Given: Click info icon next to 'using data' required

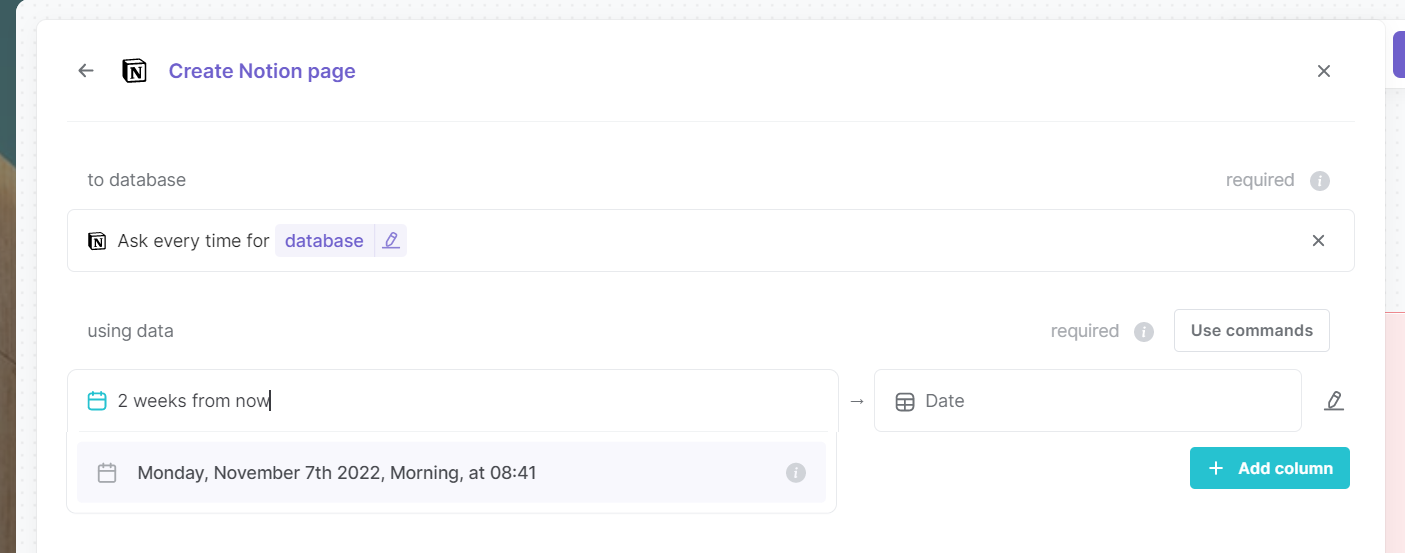Looking at the screenshot, I should pos(1144,331).
